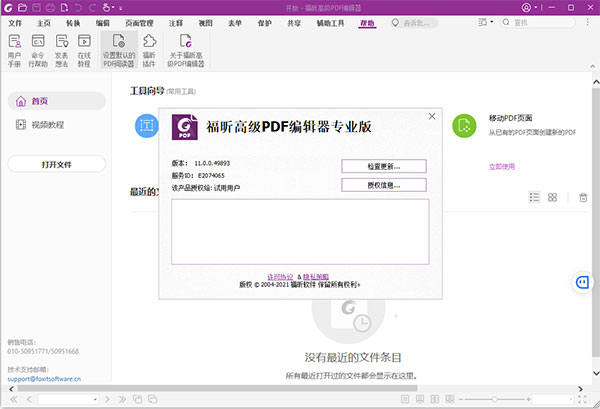Click the zoom in plus button
The height and width of the screenshot is (409, 600).
(x=528, y=399)
